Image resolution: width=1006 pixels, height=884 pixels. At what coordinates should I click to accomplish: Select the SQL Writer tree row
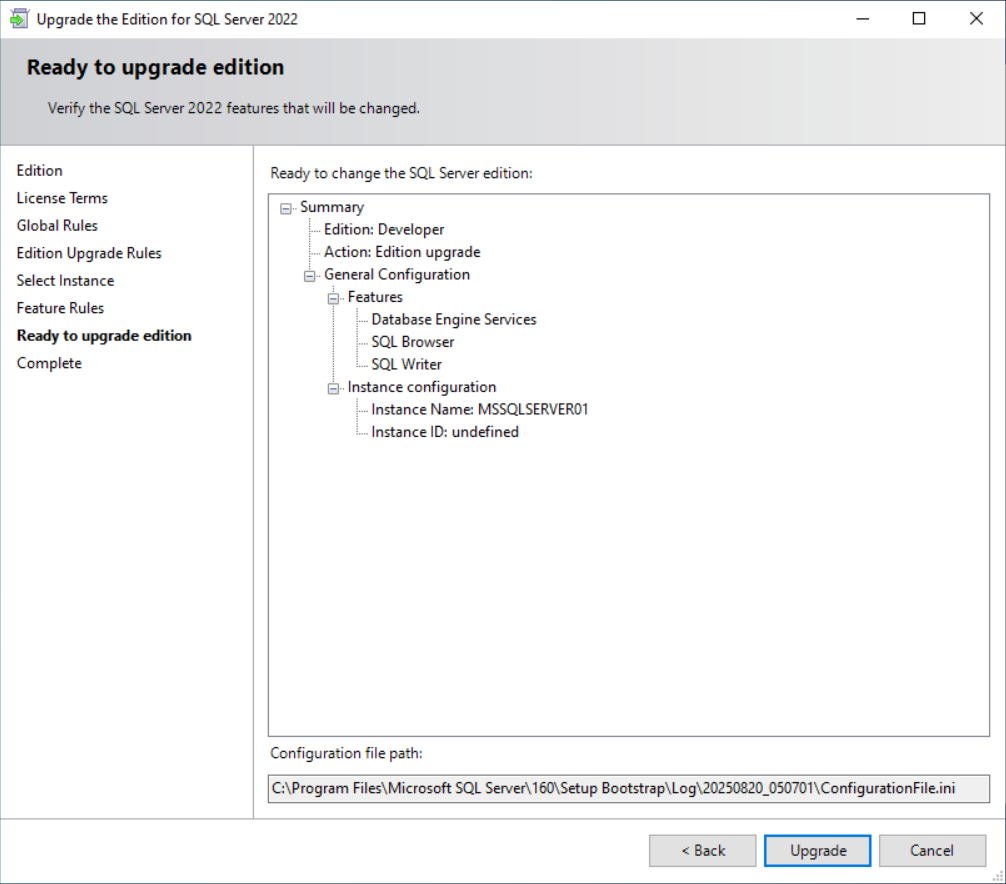pyautogui.click(x=406, y=364)
